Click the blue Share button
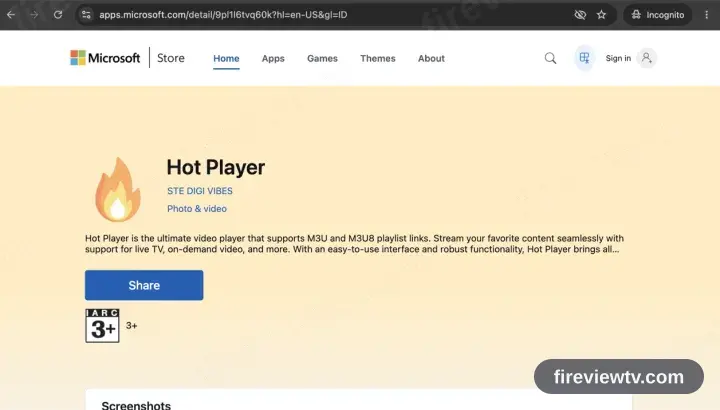Image resolution: width=720 pixels, height=410 pixels. point(144,285)
